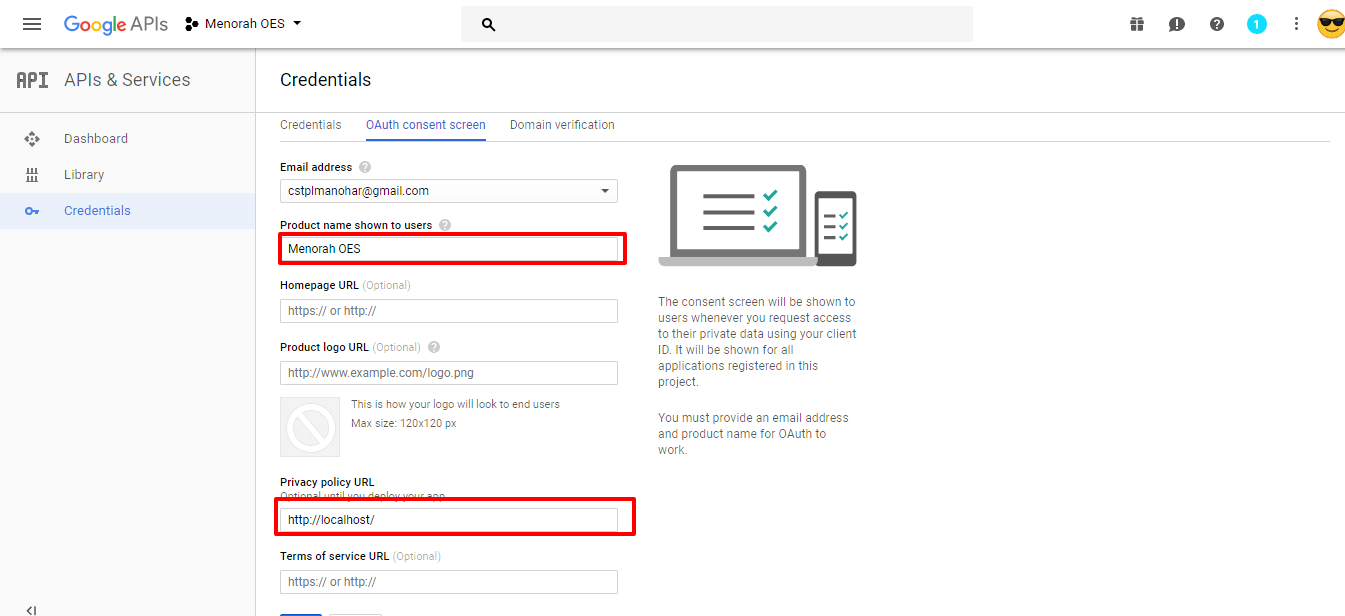Image resolution: width=1345 pixels, height=616 pixels.
Task: Open the gift free trial icon
Action: point(1137,24)
